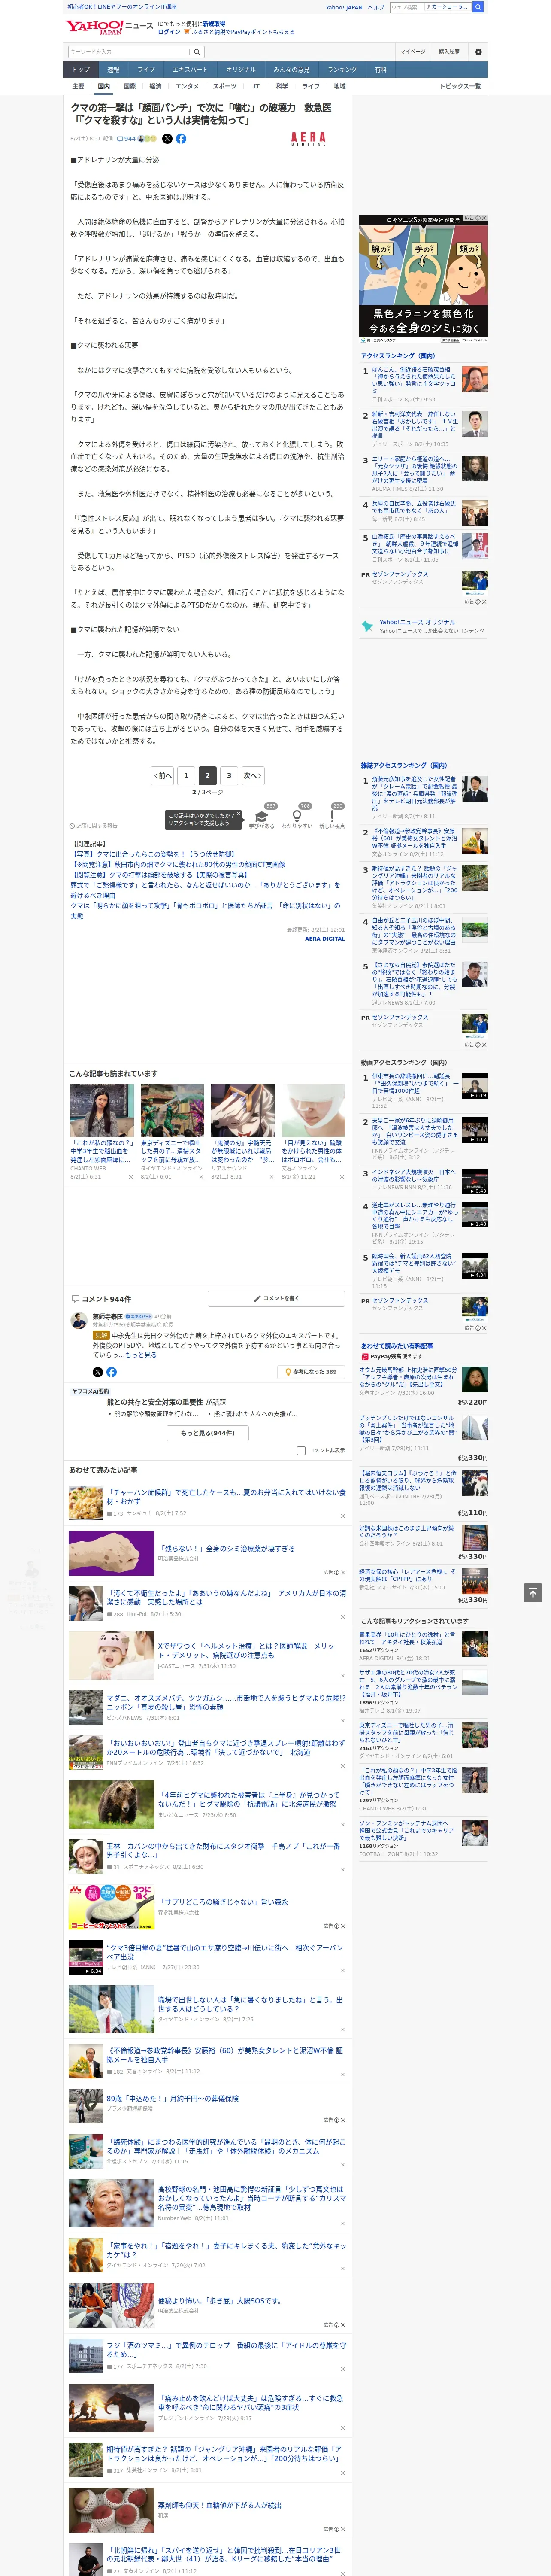The height and width of the screenshot is (2576, 551).
Task: Share article on Facebook below headline
Action: pyautogui.click(x=181, y=139)
